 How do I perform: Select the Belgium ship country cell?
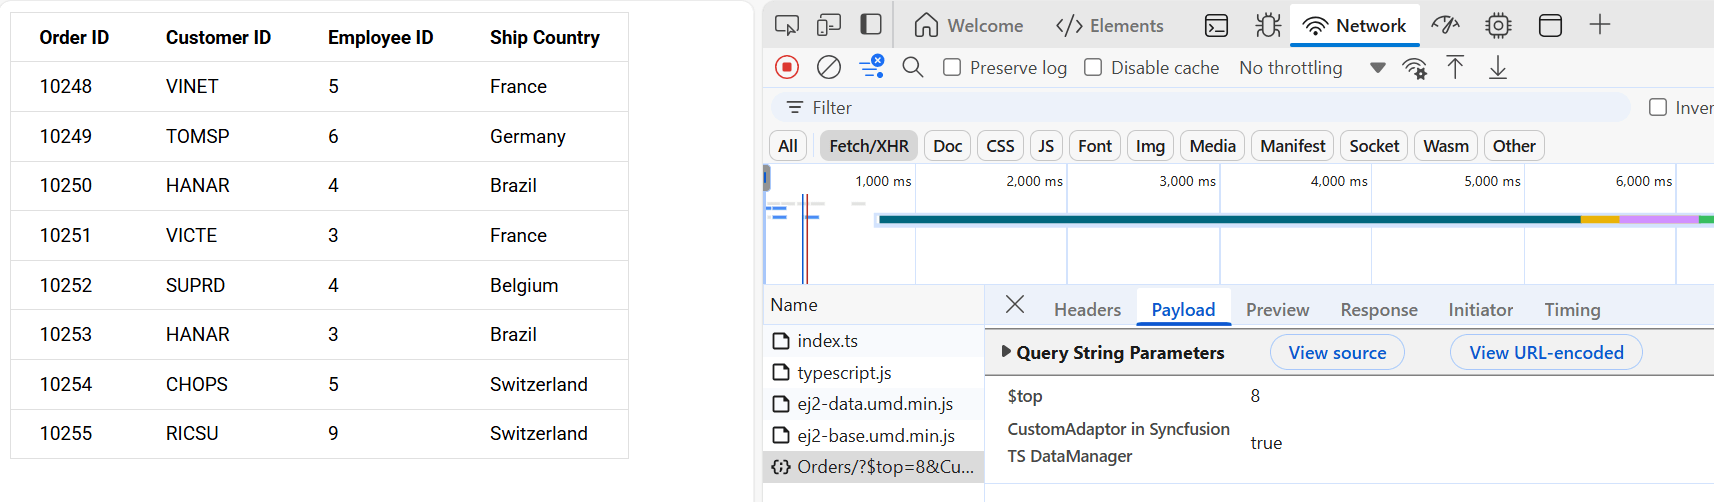pos(524,285)
